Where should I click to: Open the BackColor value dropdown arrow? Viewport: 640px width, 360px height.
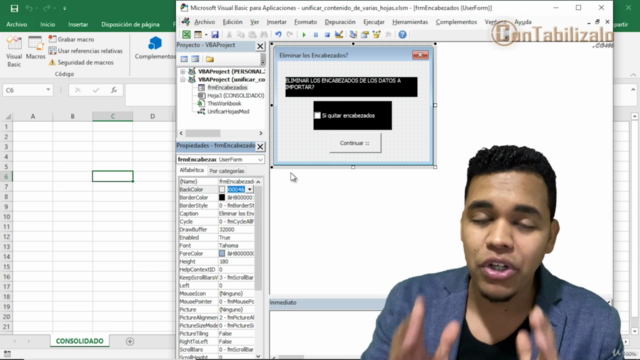249,189
